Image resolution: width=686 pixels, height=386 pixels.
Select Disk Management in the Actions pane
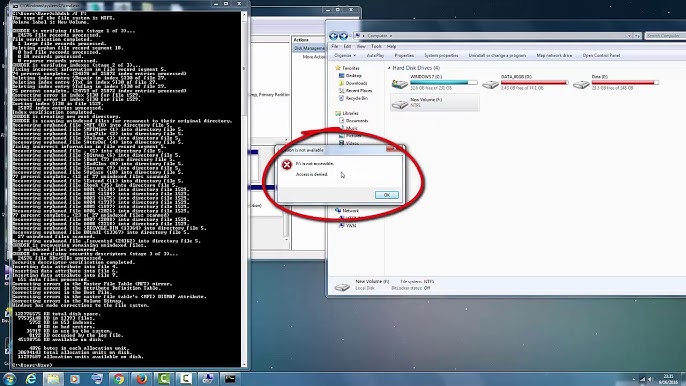(x=309, y=48)
